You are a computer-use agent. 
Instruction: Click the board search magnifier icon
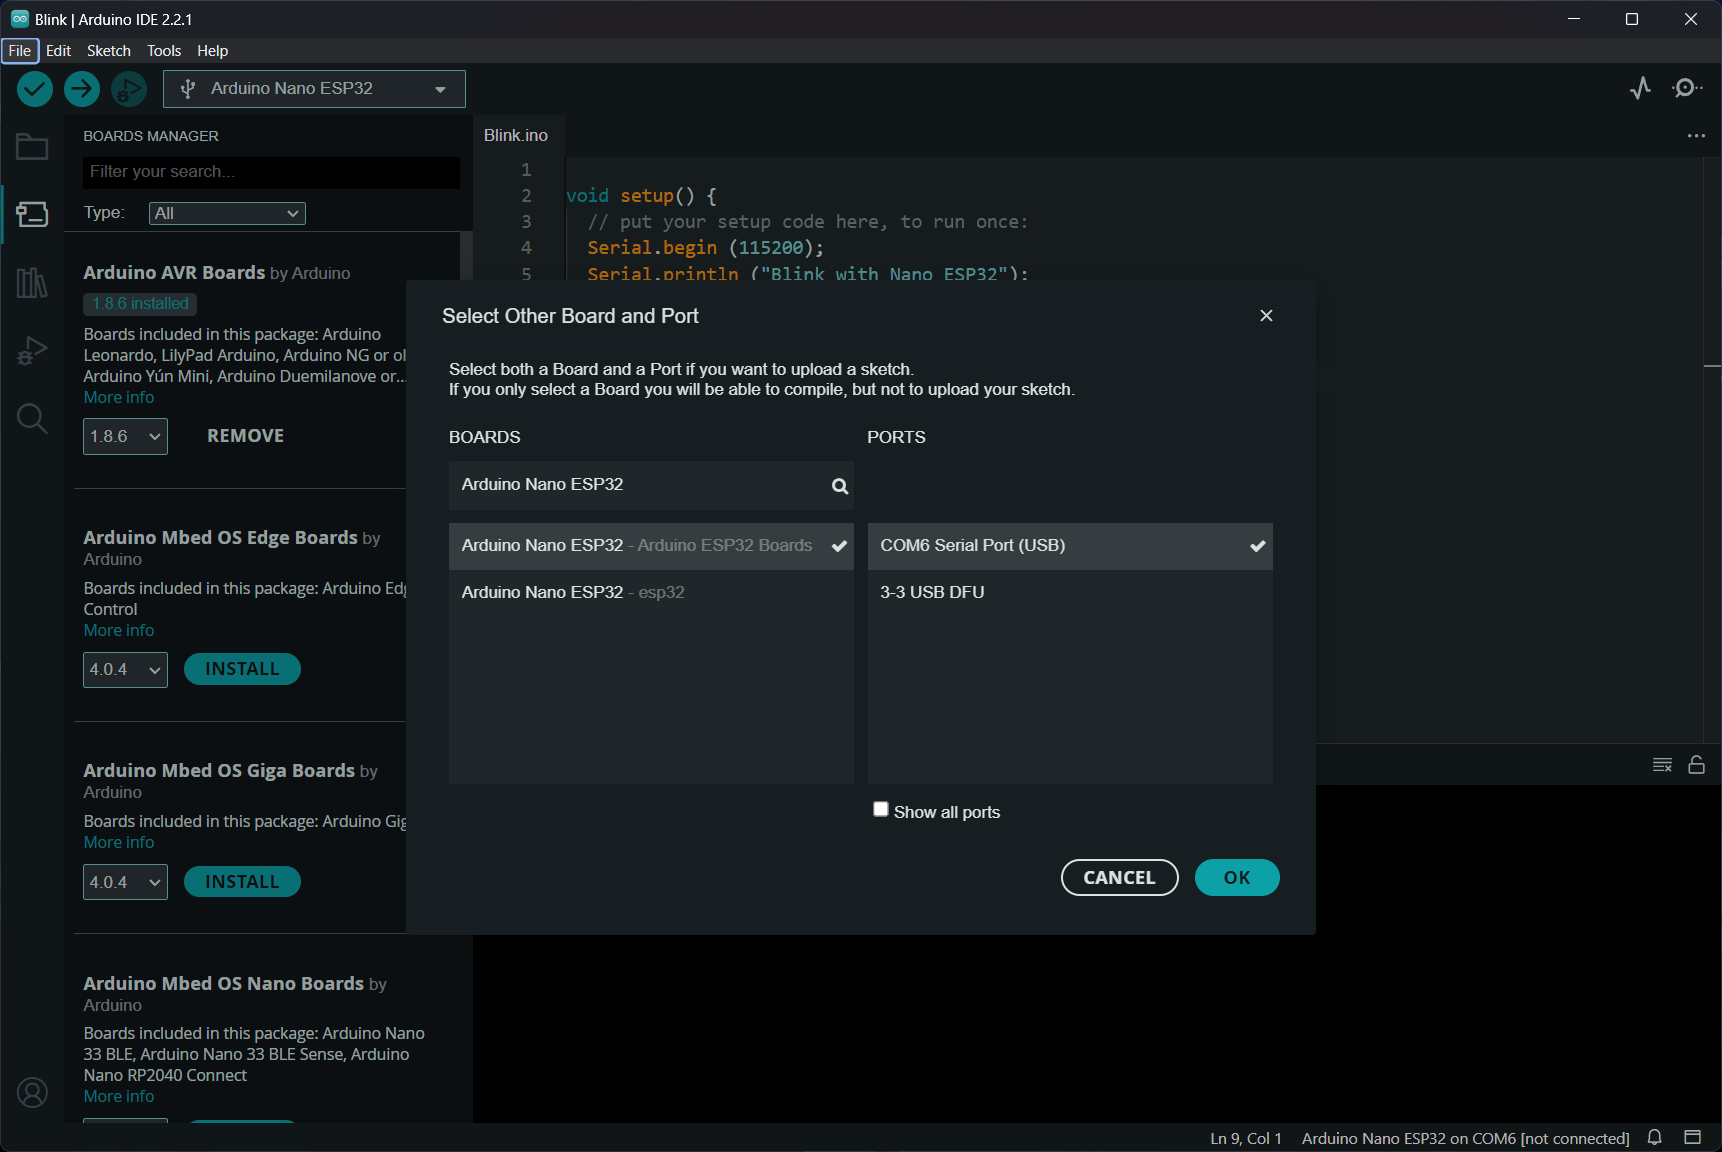pyautogui.click(x=840, y=486)
